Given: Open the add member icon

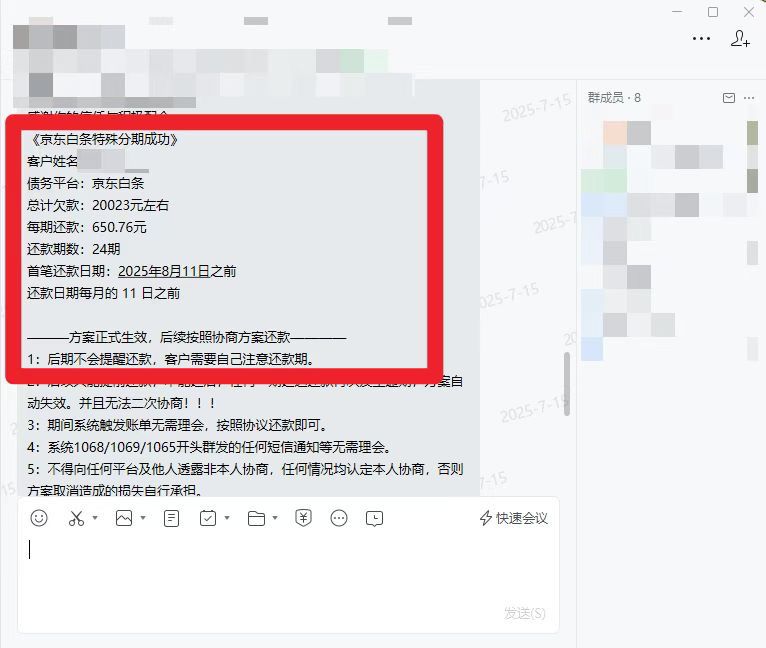Looking at the screenshot, I should (740, 39).
